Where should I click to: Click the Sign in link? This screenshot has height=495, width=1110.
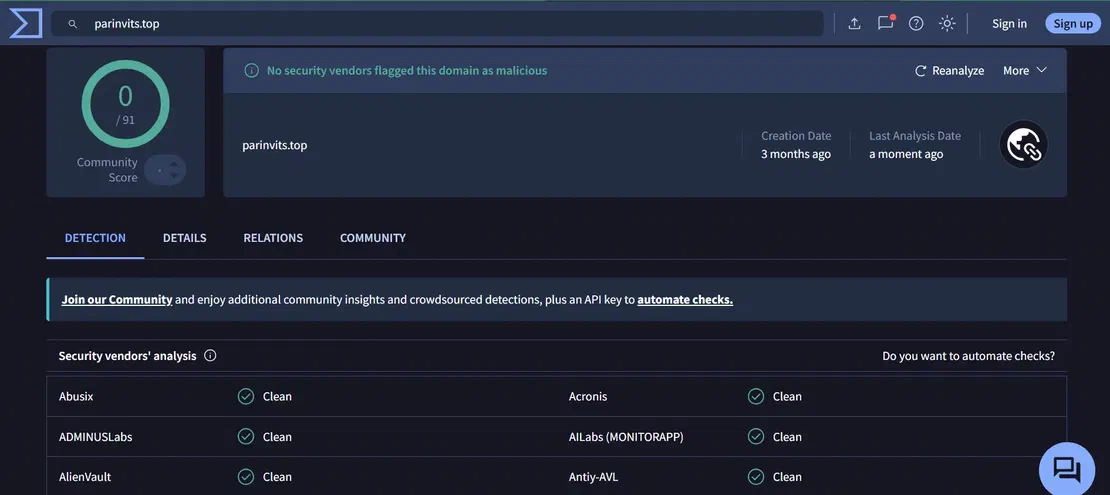pyautogui.click(x=1009, y=23)
